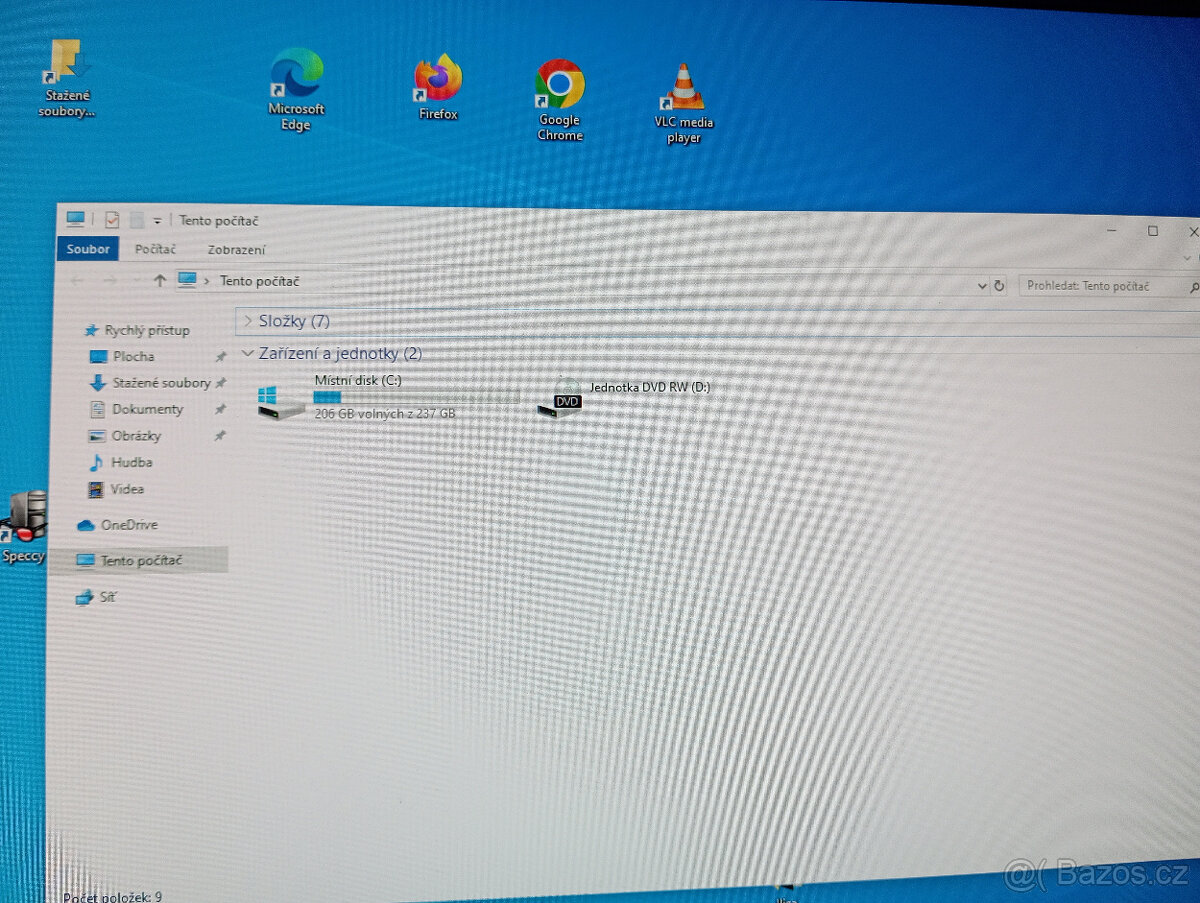
Task: Open the Soubor menu
Action: pos(87,249)
